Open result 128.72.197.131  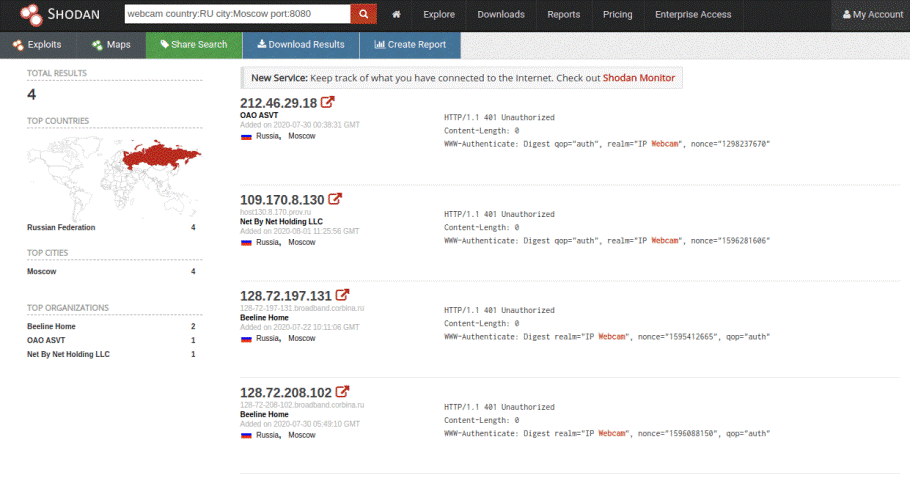coord(286,296)
